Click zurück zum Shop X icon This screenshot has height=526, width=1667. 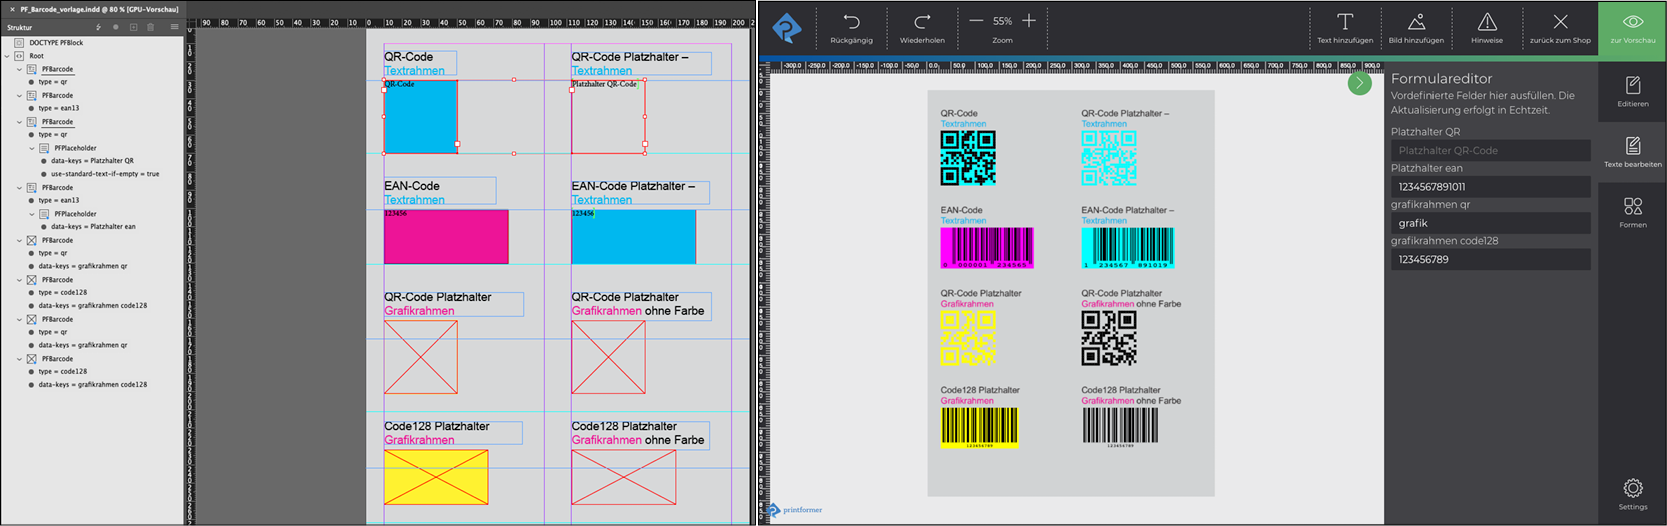point(1560,22)
